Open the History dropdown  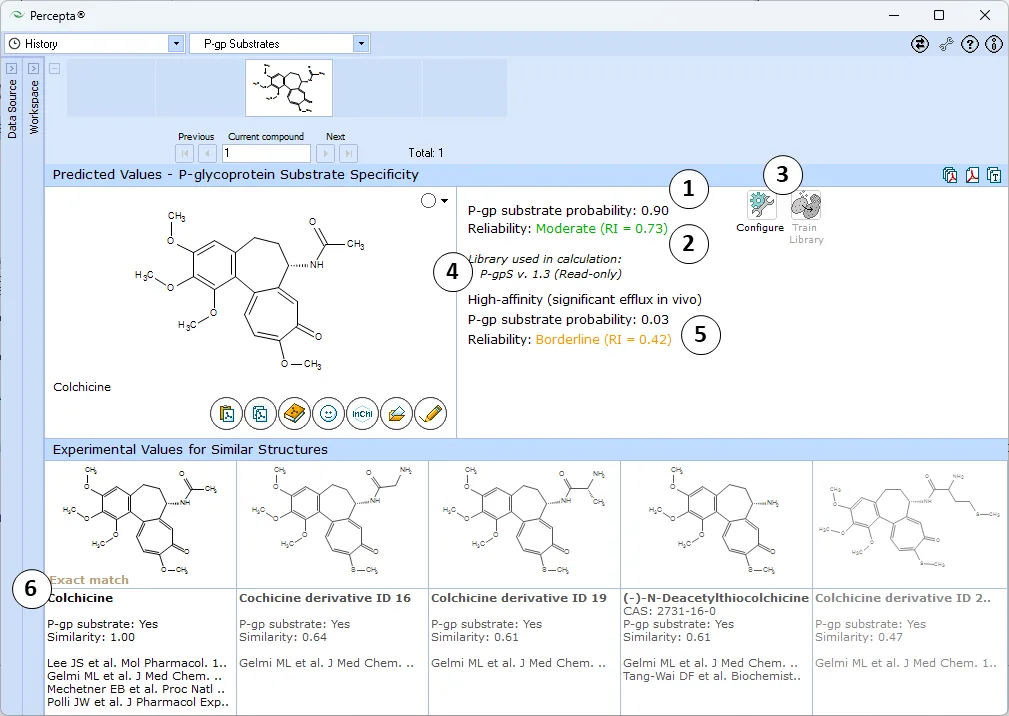coord(95,44)
